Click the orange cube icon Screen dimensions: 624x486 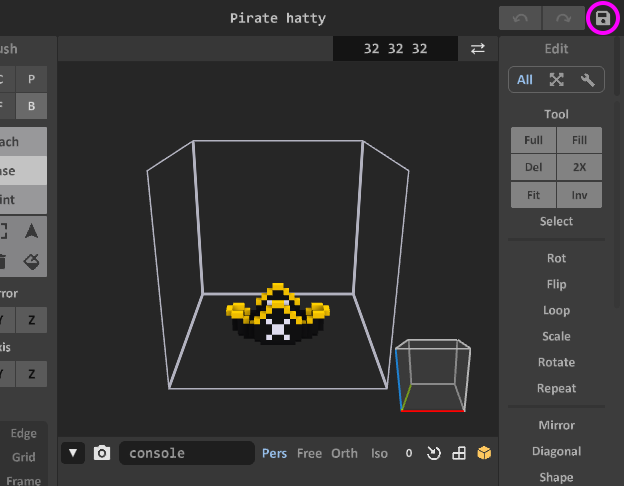pyautogui.click(x=484, y=453)
